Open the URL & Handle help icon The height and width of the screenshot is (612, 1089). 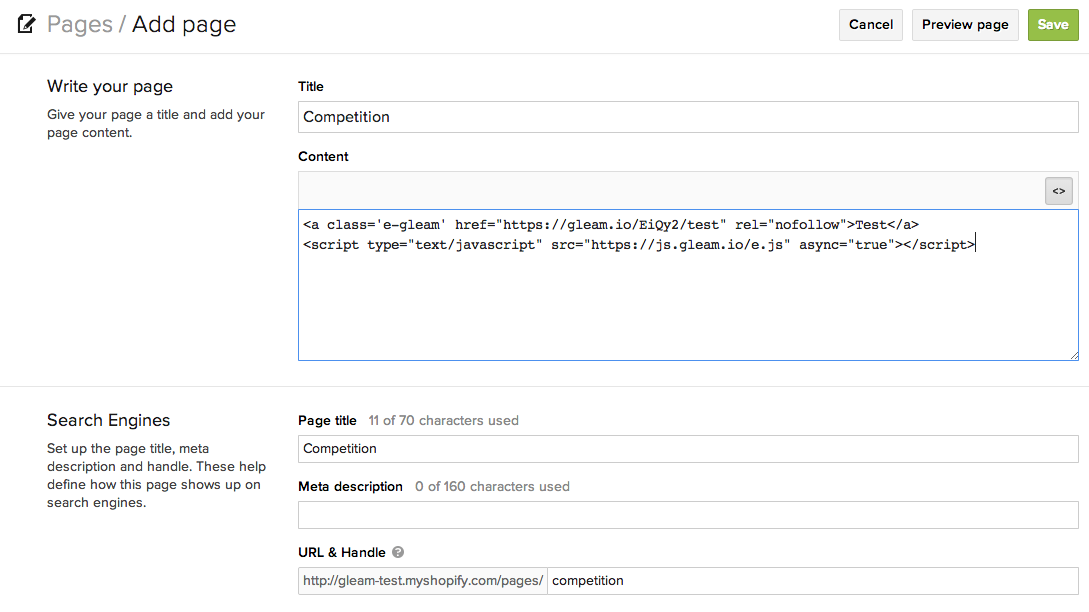point(398,552)
